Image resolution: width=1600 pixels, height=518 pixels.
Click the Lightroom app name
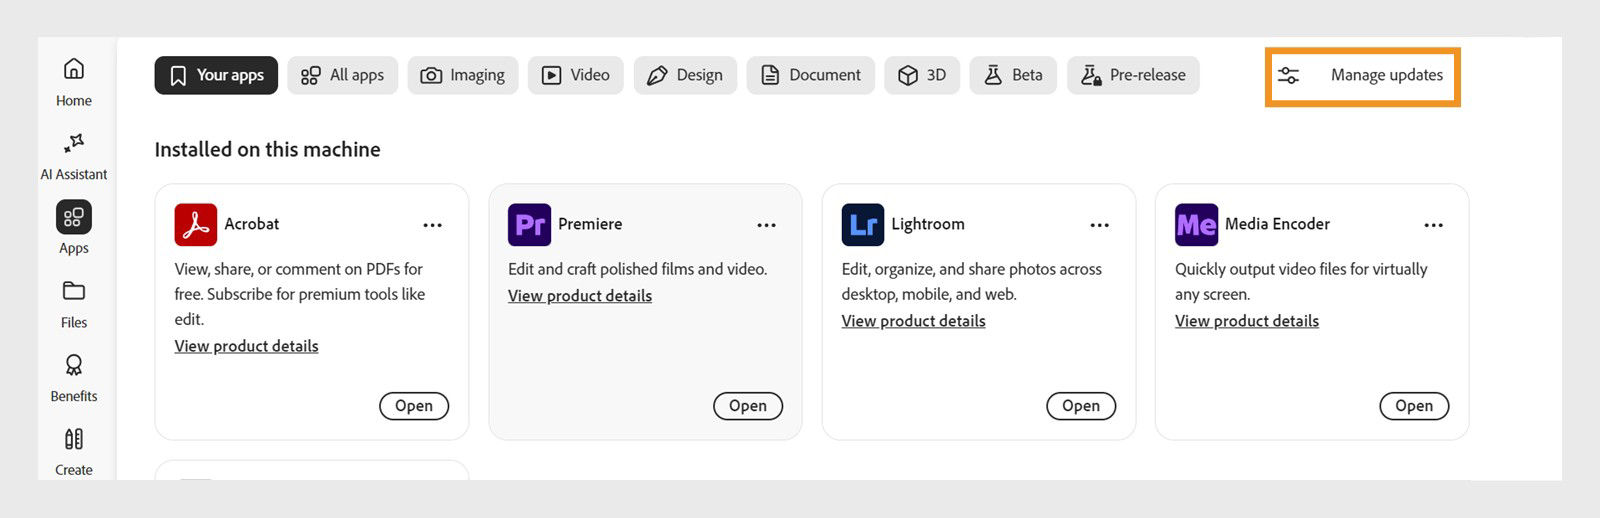coord(928,224)
